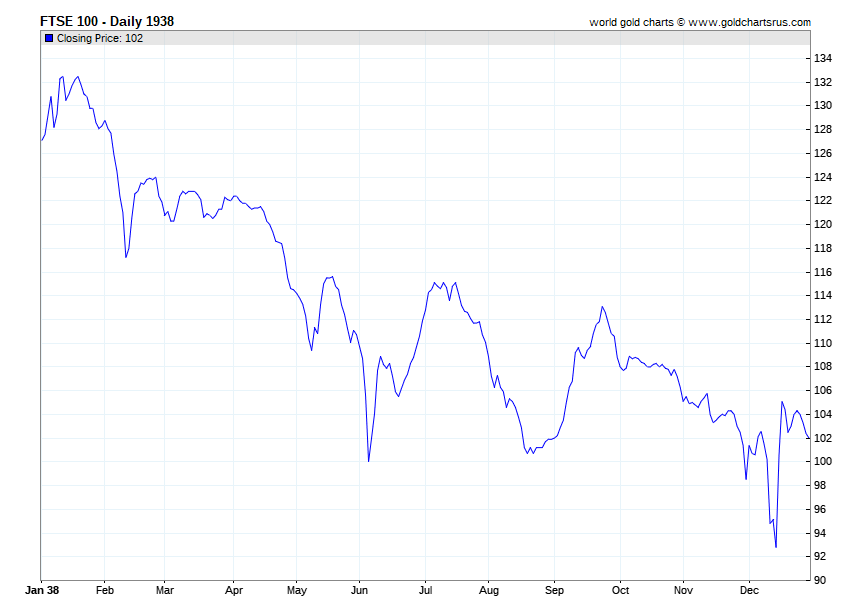Click the 110 y-axis value

[x=823, y=343]
